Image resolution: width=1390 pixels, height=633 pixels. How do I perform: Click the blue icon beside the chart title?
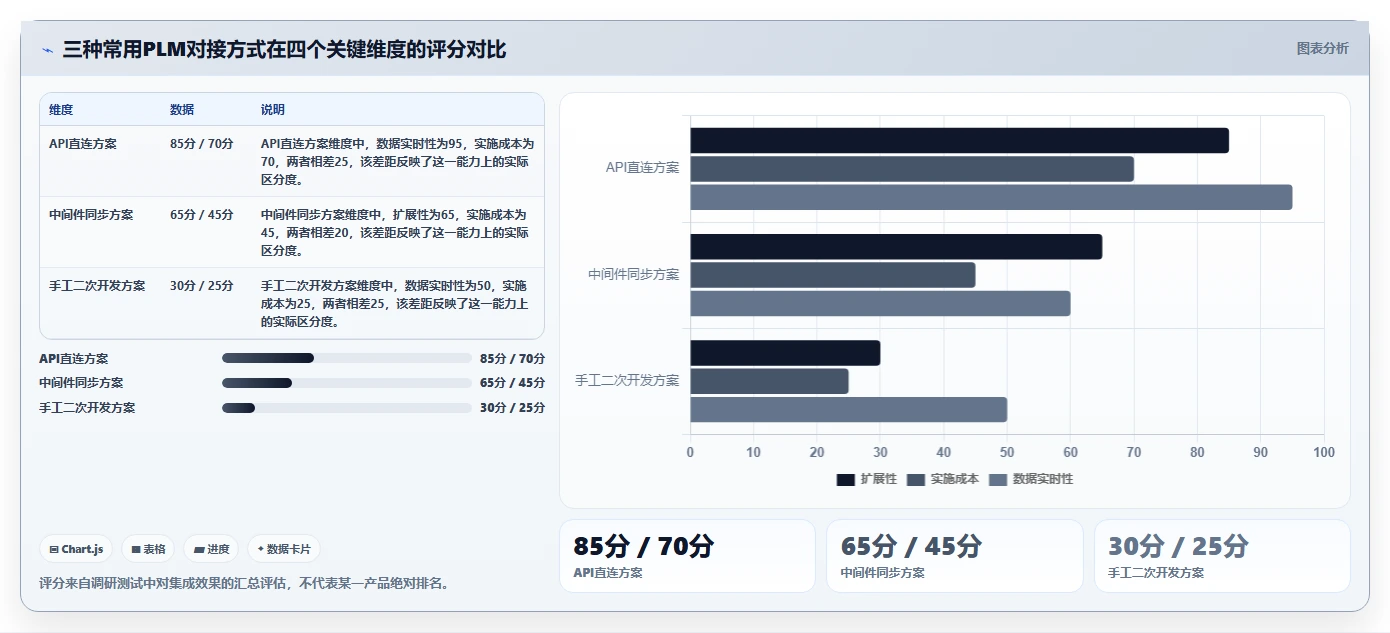click(47, 50)
